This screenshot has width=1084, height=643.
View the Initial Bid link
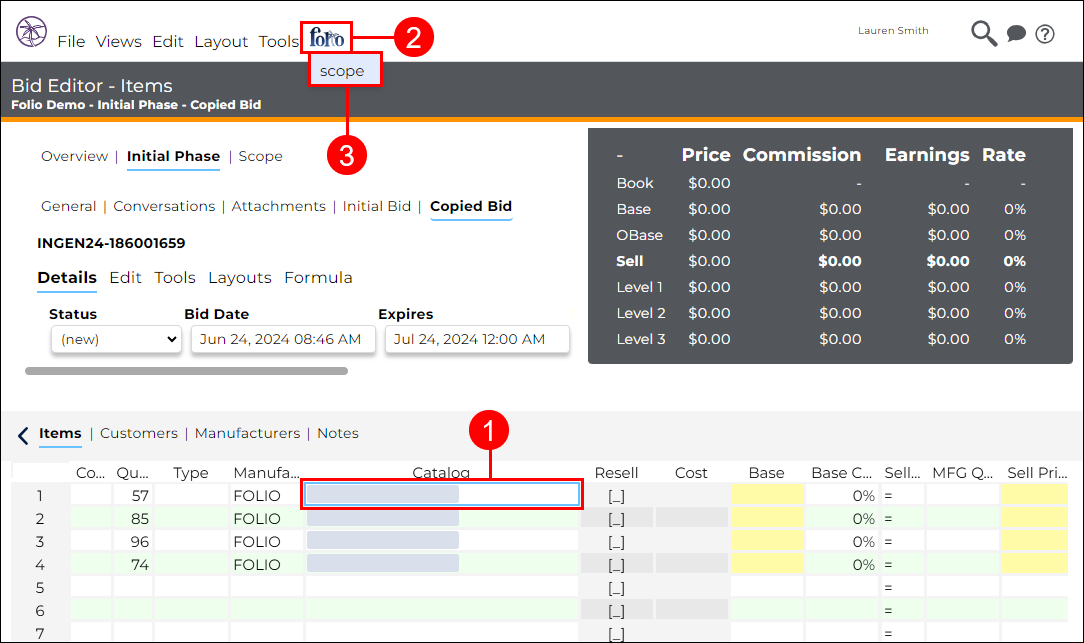pyautogui.click(x=377, y=206)
